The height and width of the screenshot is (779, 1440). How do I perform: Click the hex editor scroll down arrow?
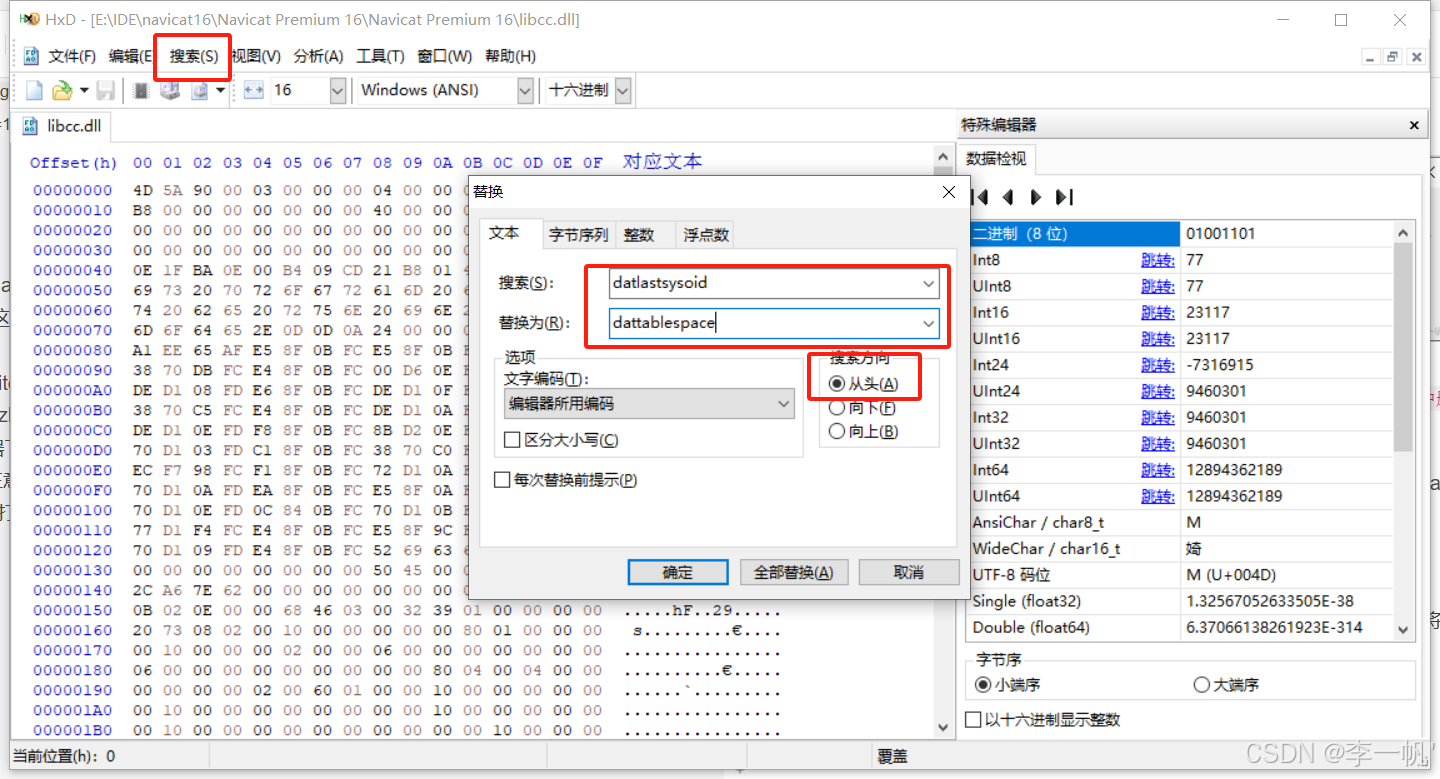coord(941,728)
